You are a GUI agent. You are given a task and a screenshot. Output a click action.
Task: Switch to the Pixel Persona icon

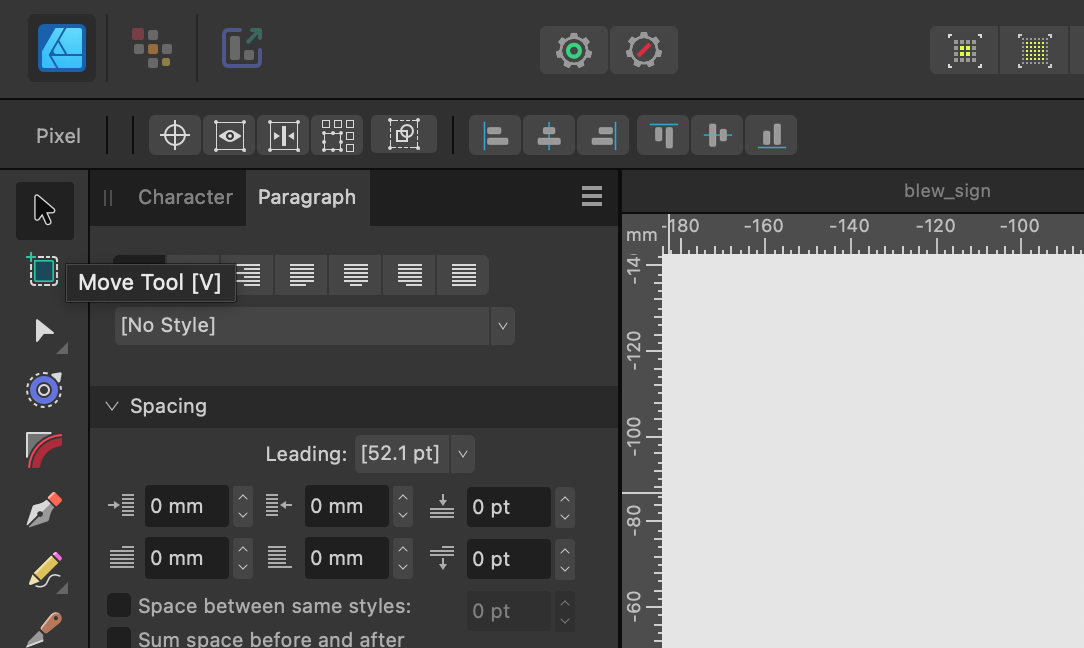[x=152, y=47]
